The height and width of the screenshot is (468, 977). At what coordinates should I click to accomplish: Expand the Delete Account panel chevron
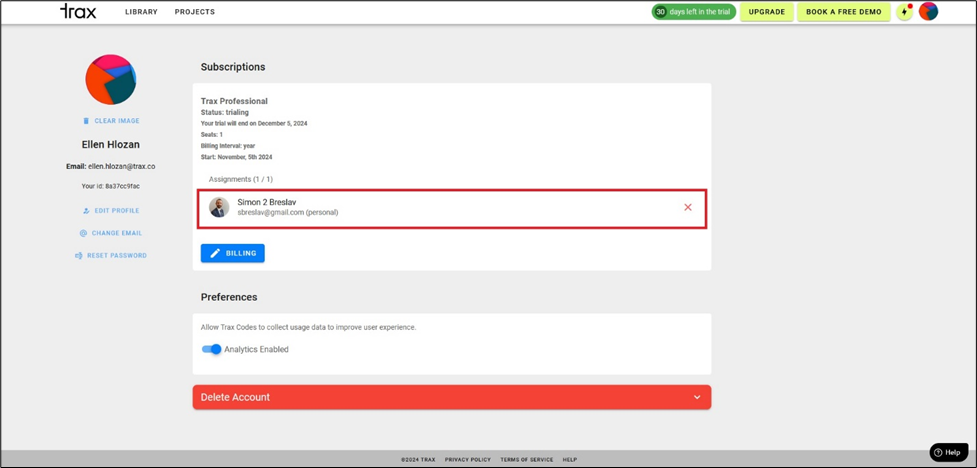(697, 397)
